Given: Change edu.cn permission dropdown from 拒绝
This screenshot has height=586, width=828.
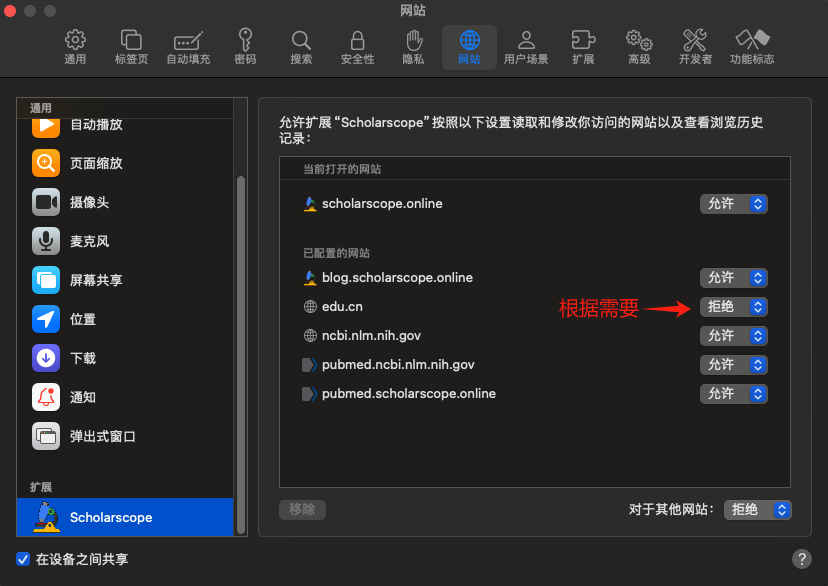Looking at the screenshot, I should (x=733, y=307).
